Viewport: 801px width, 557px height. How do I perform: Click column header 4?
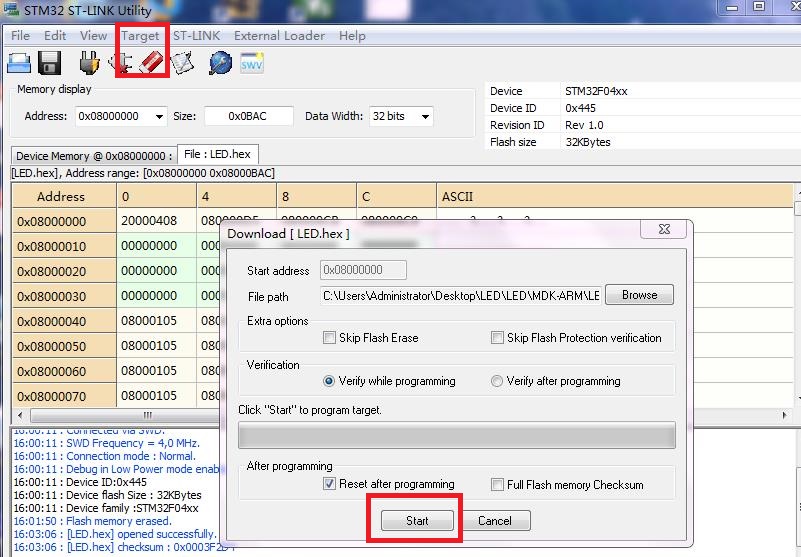237,197
